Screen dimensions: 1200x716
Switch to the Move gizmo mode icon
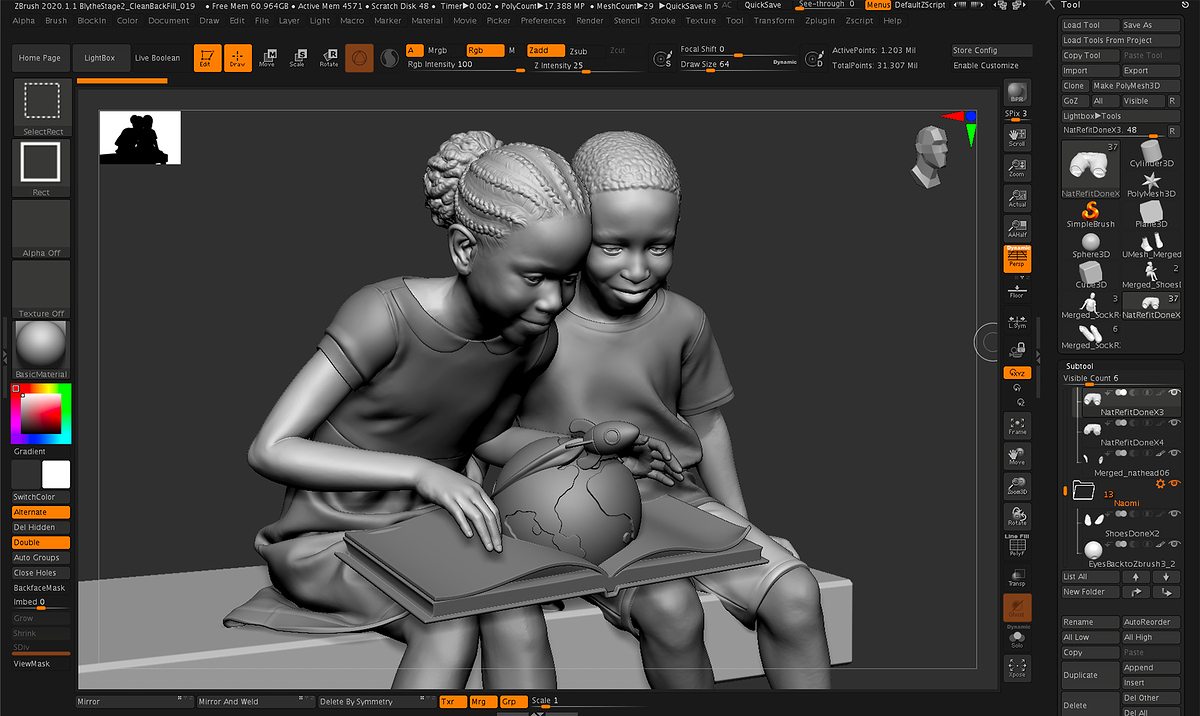(x=267, y=58)
